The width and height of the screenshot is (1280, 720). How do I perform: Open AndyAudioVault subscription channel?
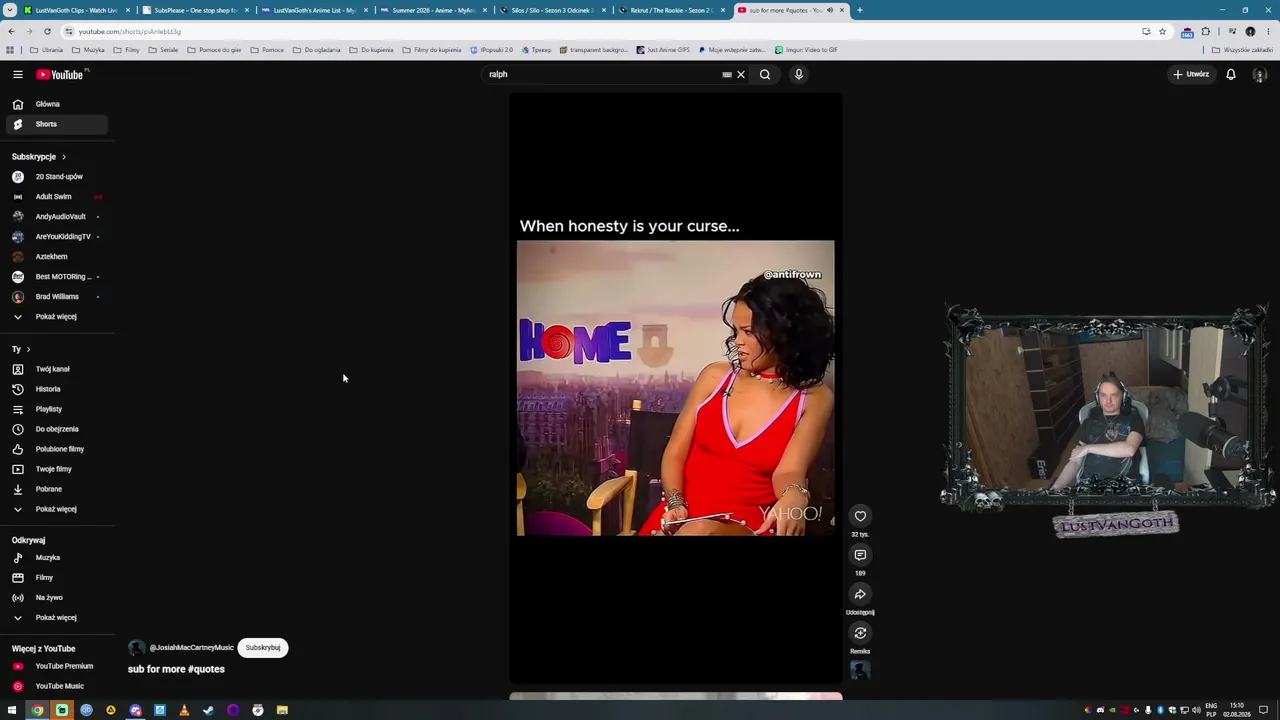55,217
